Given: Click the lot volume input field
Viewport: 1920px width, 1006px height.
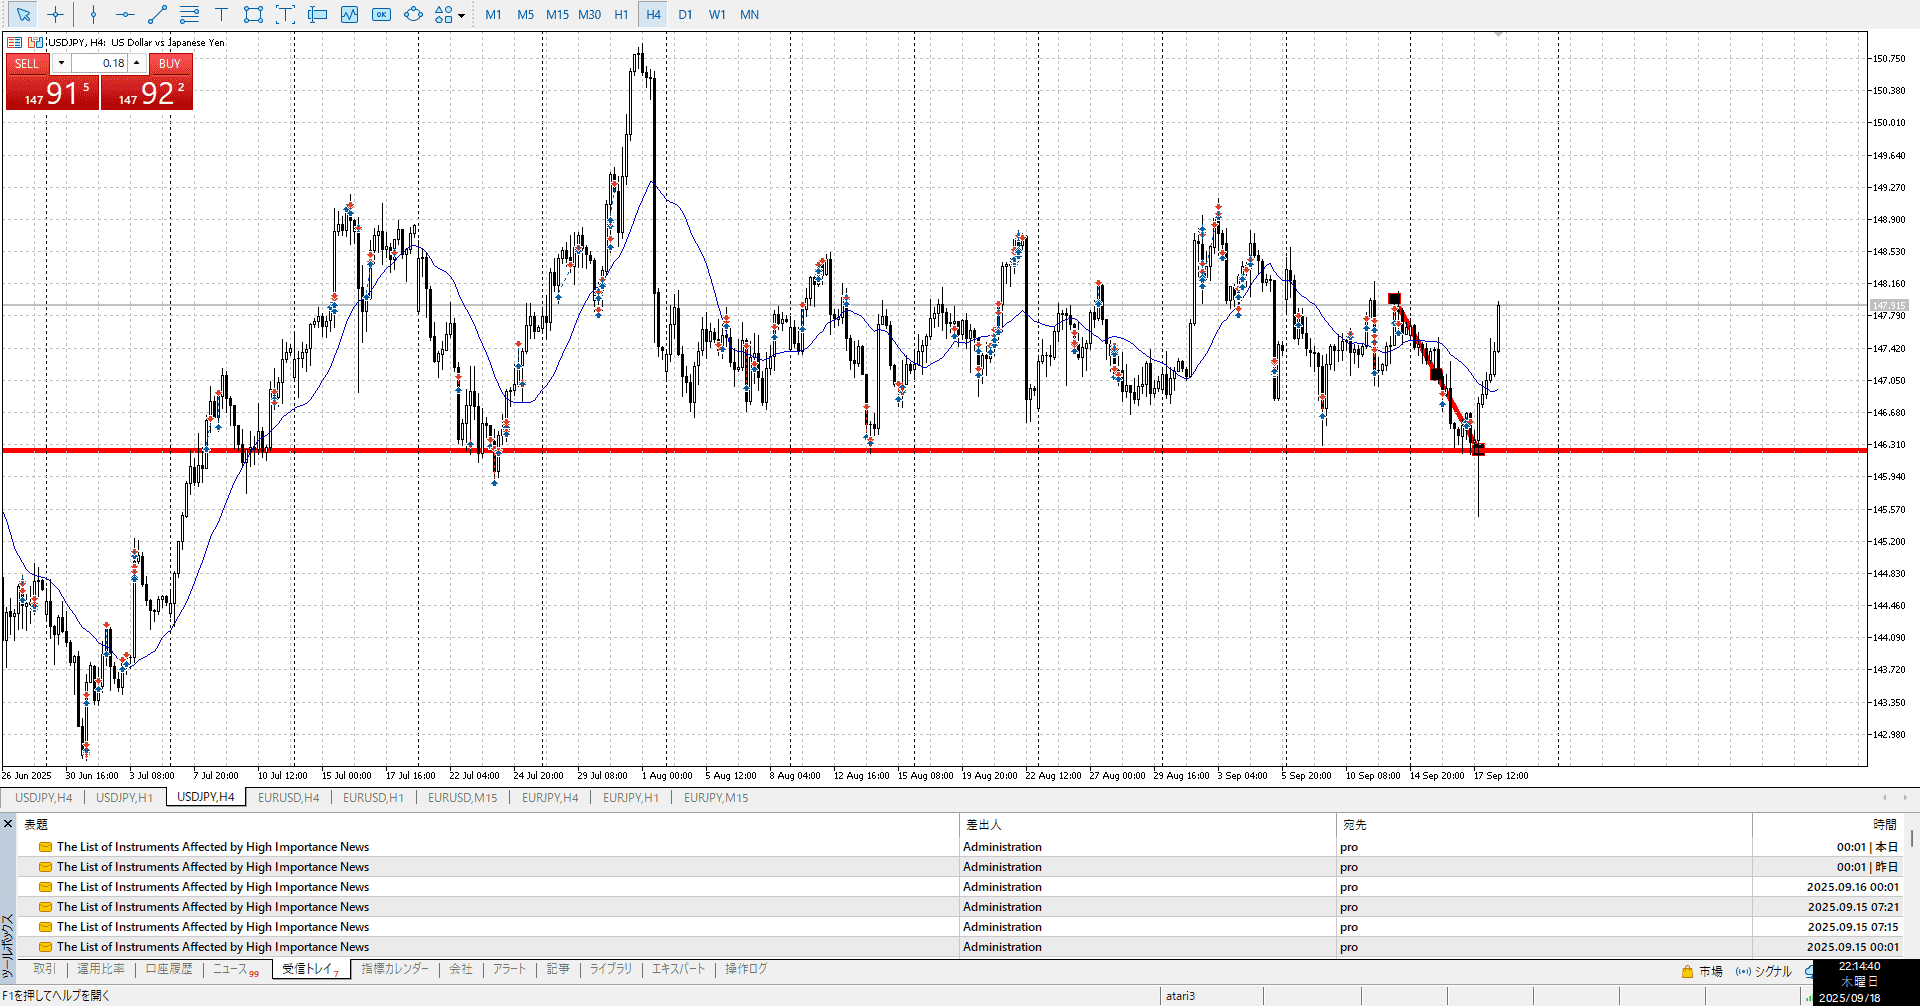Looking at the screenshot, I should (100, 63).
